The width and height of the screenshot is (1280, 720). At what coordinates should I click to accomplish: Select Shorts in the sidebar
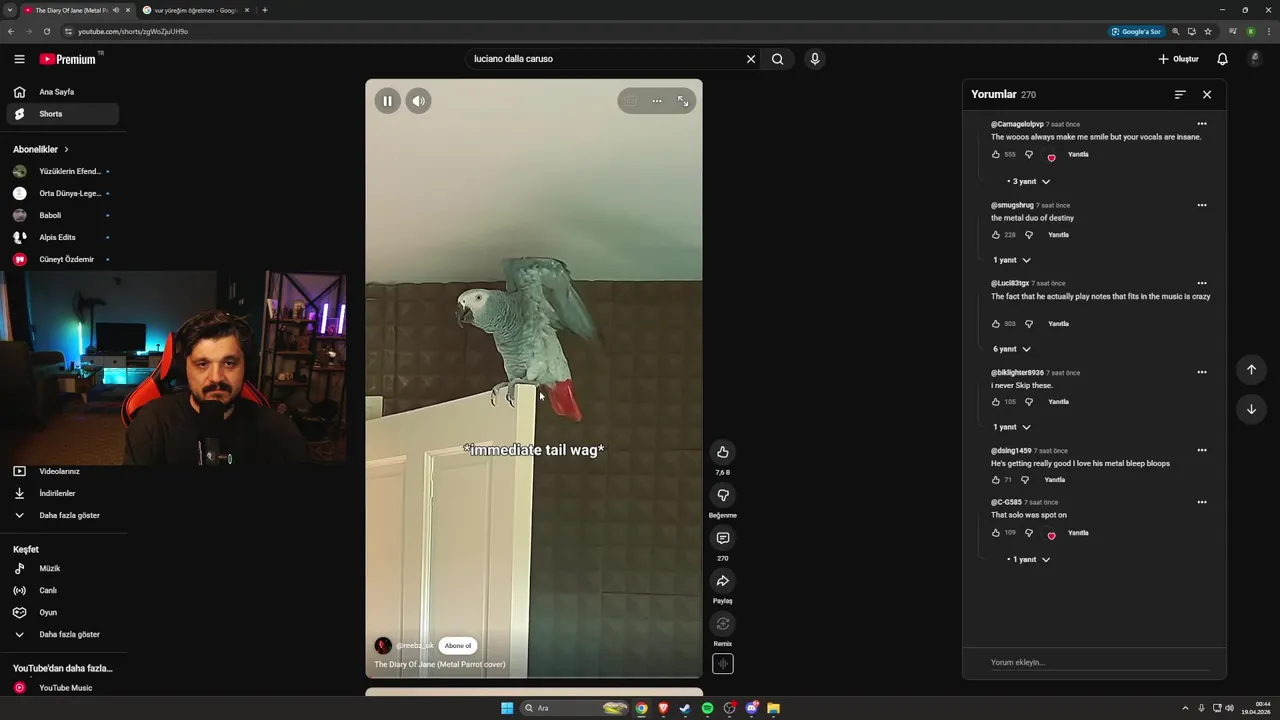[x=62, y=114]
